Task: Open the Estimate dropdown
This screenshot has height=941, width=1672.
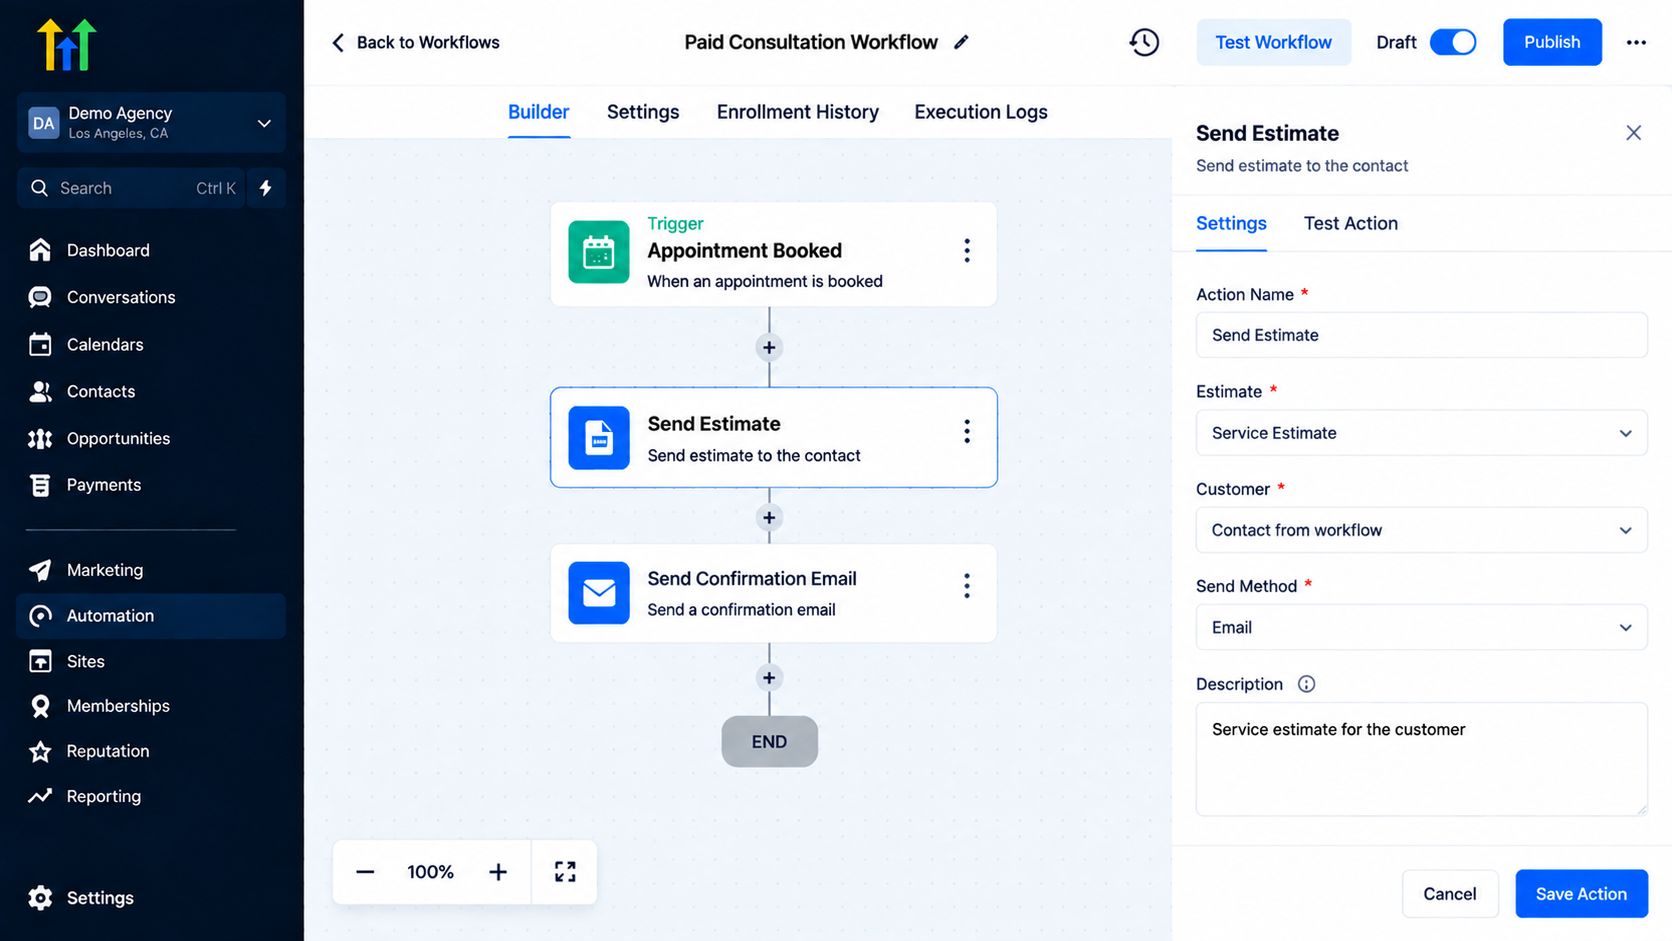Action: coord(1421,433)
